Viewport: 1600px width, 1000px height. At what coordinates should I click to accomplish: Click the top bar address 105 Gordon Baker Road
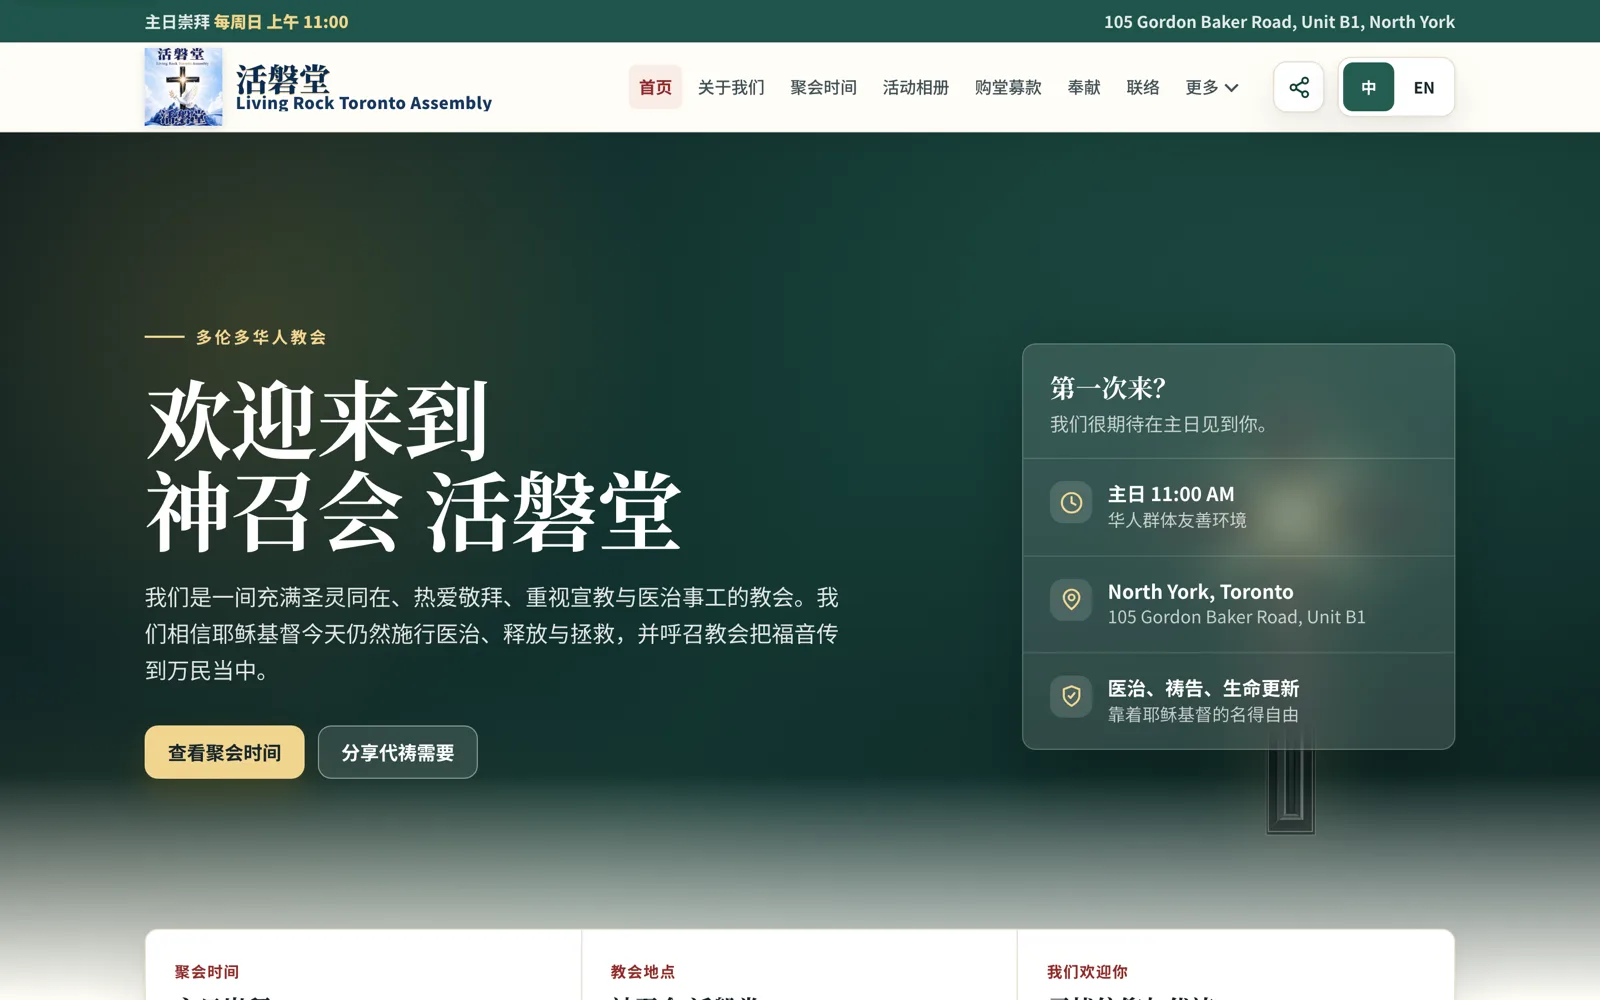pos(1279,22)
